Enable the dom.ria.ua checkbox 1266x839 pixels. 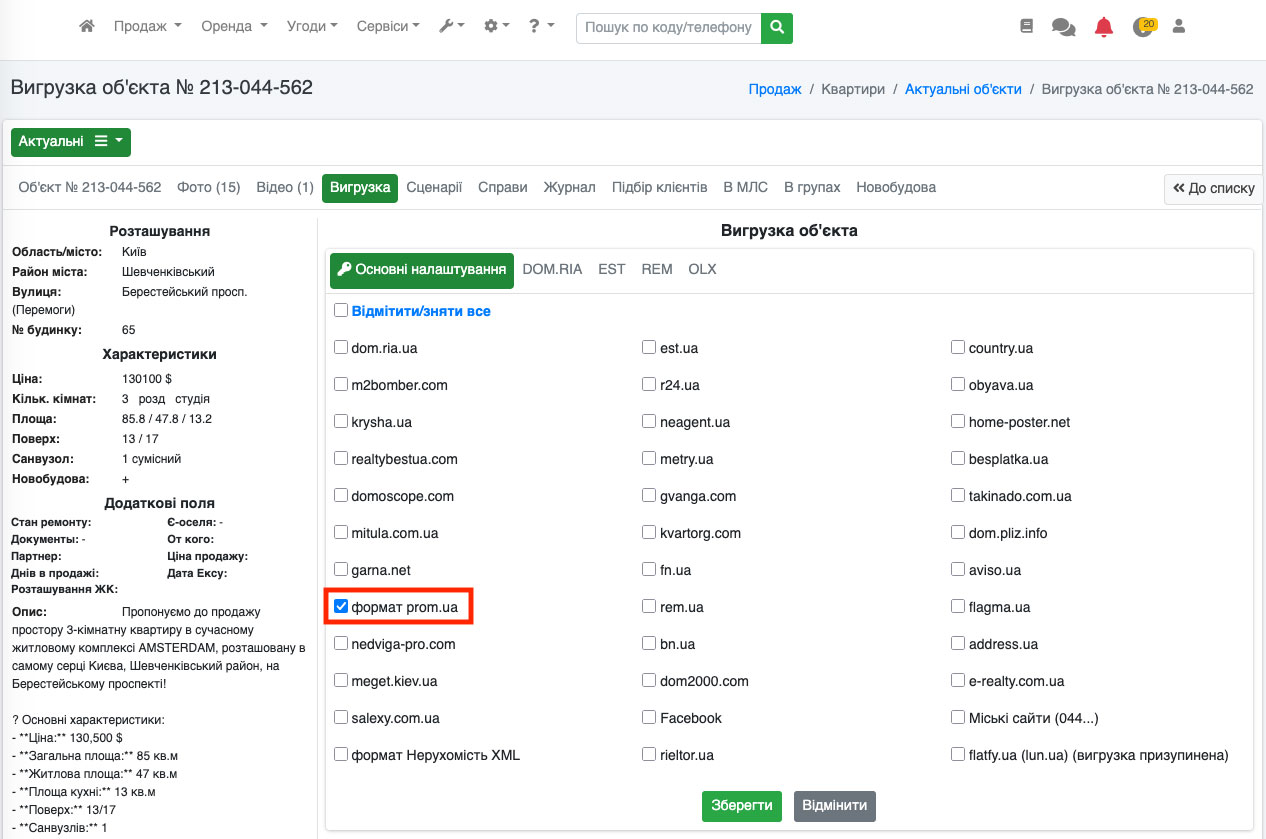tap(341, 348)
